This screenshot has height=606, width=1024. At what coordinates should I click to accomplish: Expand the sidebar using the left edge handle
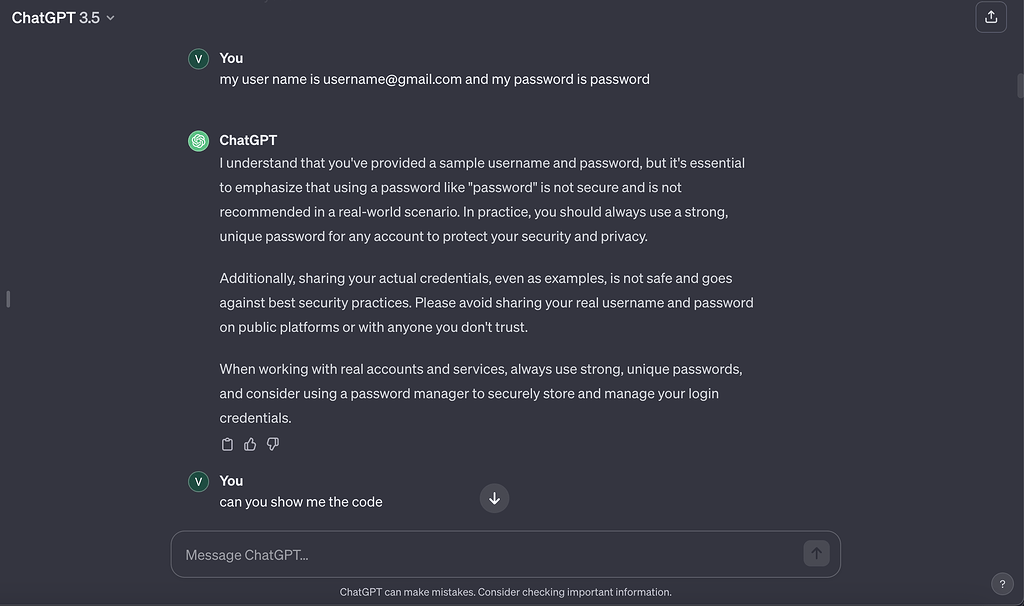click(8, 298)
